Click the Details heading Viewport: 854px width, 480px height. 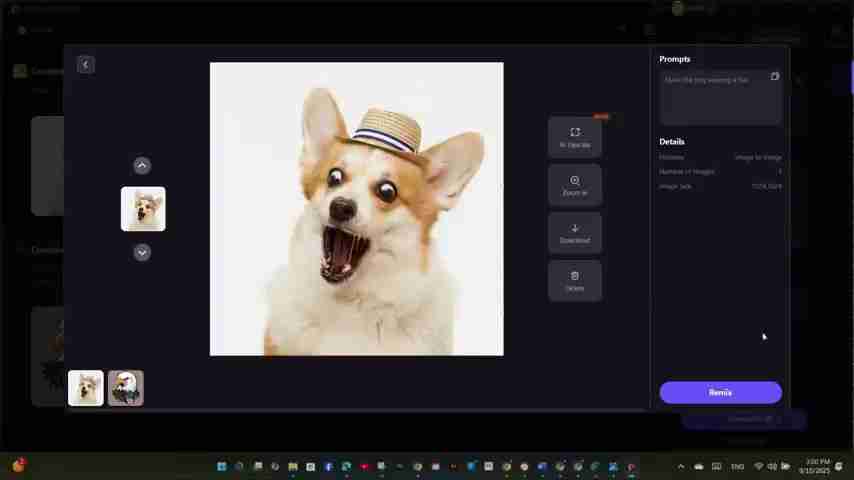click(672, 141)
